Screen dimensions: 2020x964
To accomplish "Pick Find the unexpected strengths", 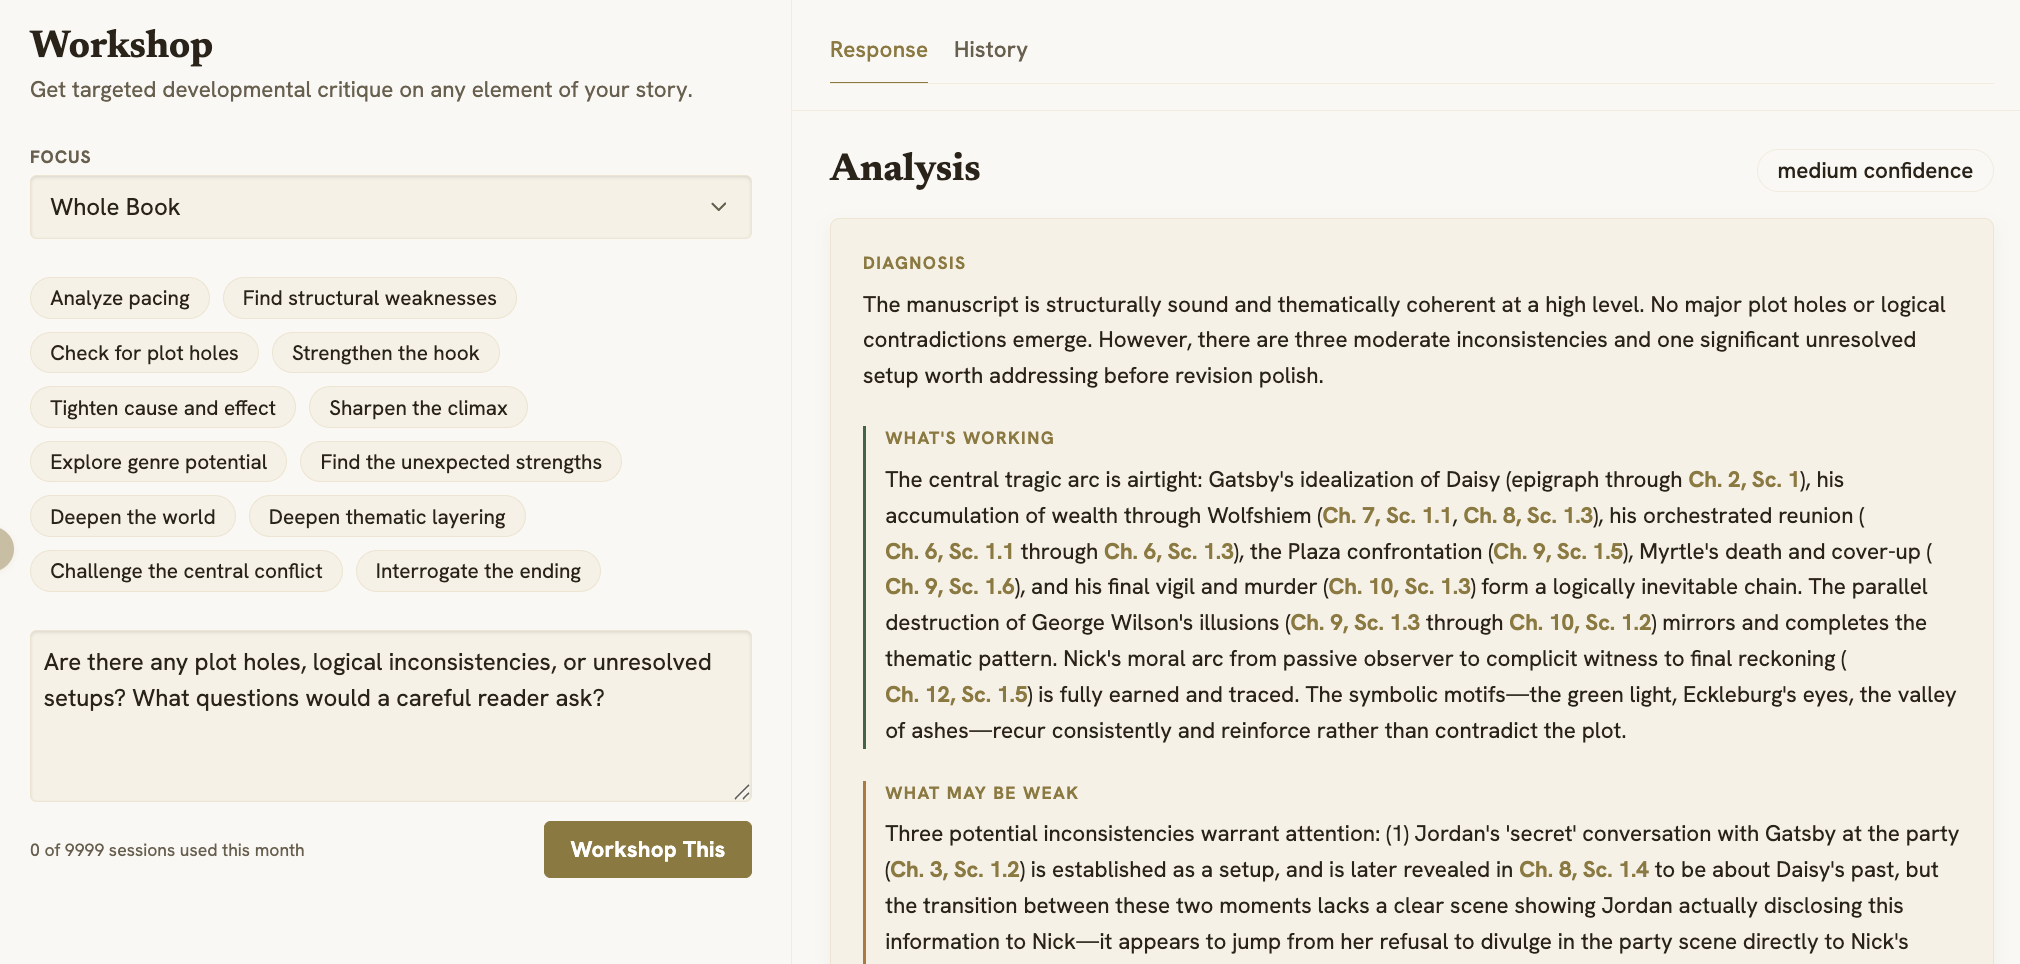I will [x=461, y=462].
